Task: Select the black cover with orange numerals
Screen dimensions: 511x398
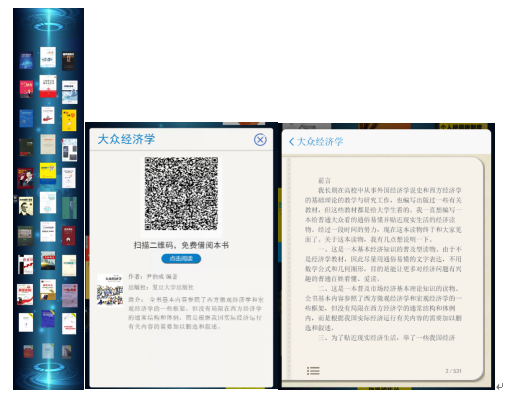Action: (68, 61)
